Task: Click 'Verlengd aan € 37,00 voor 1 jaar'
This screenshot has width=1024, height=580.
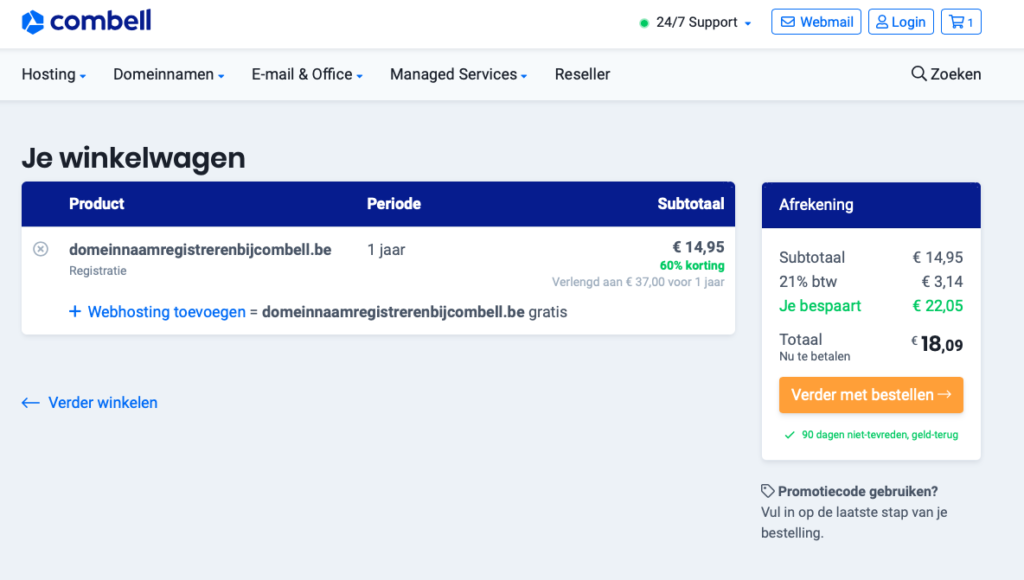Action: tap(638, 282)
